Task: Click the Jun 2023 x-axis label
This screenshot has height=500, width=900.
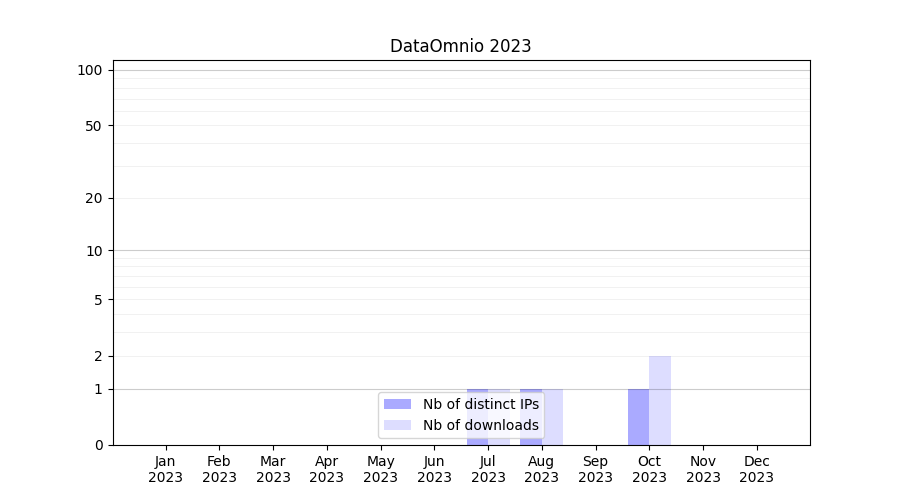Action: [x=434, y=469]
